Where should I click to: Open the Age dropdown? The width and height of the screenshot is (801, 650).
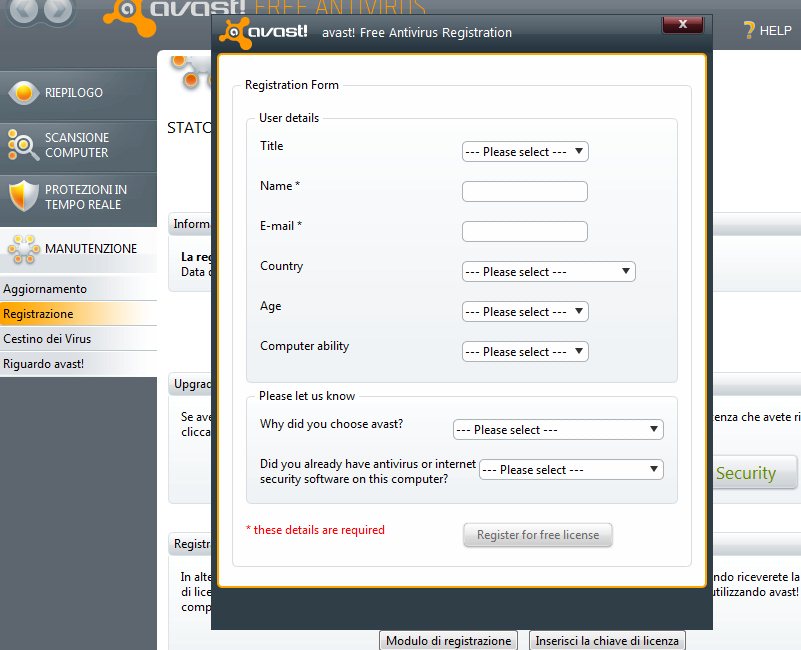click(x=525, y=312)
